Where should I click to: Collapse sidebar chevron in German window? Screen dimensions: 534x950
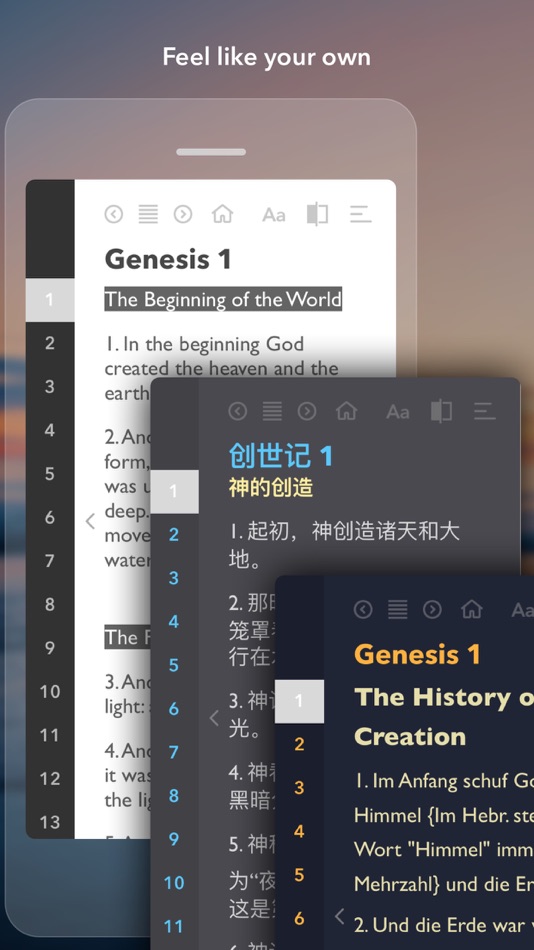pos(340,916)
